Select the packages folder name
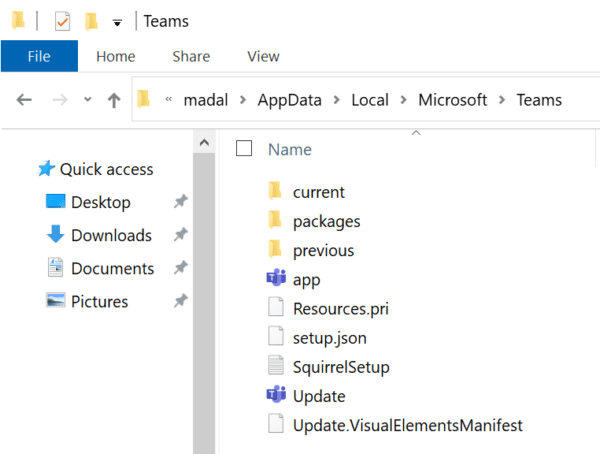The image size is (600, 454). tap(326, 222)
